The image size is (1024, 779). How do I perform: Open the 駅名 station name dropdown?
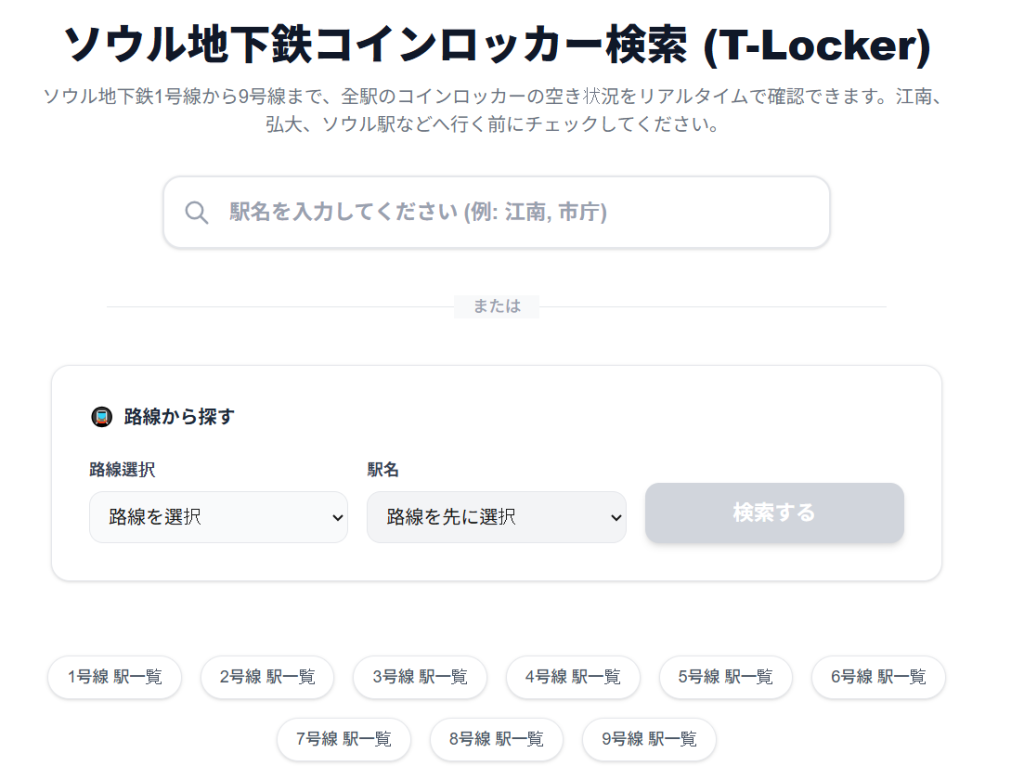click(496, 517)
